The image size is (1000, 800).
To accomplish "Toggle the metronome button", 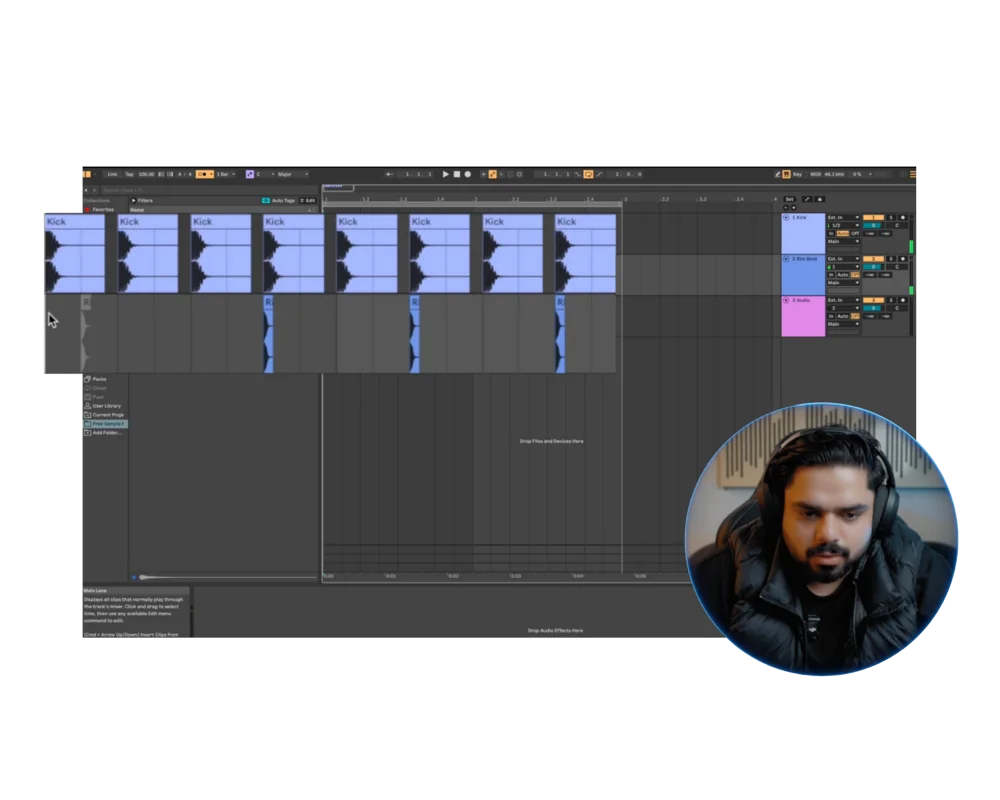I will pyautogui.click(x=202, y=174).
